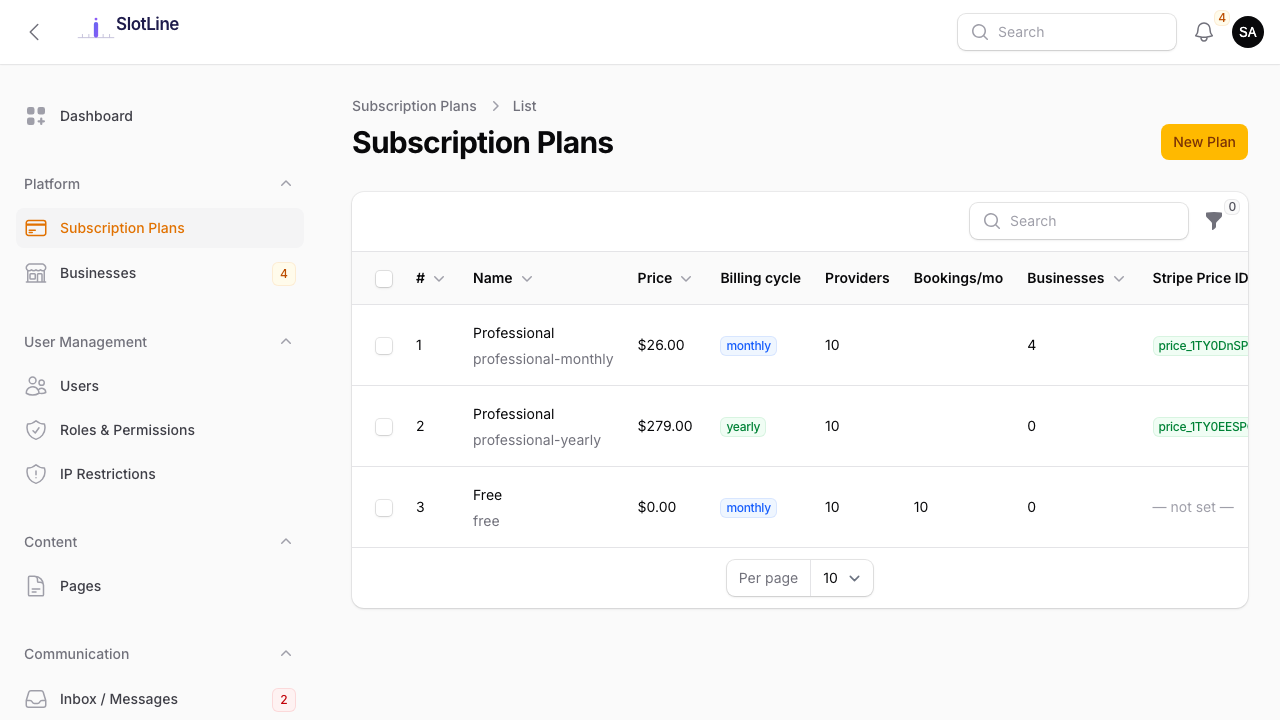
Task: Click the Pages document icon
Action: [x=36, y=586]
